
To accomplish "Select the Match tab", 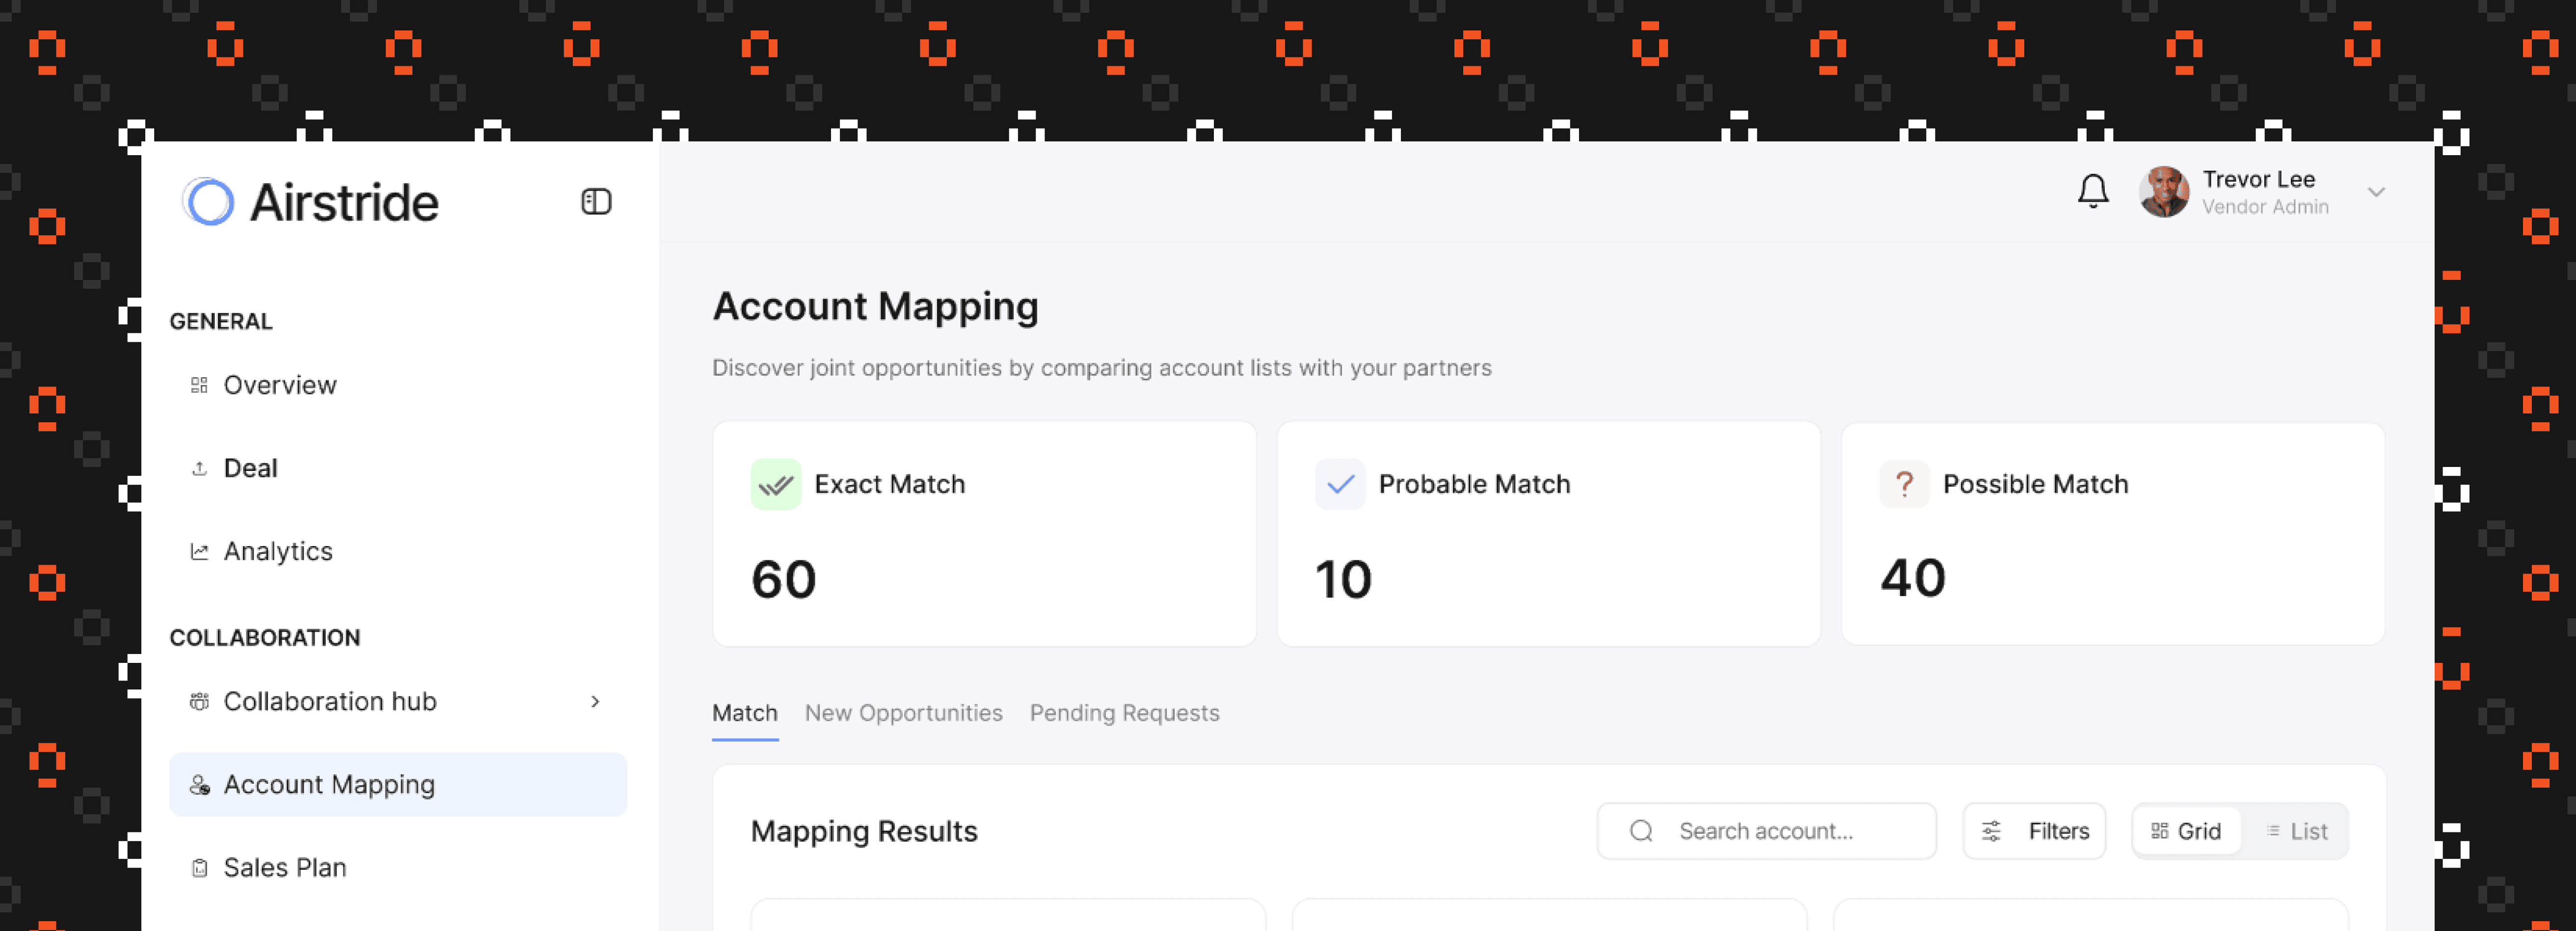I will coord(744,713).
